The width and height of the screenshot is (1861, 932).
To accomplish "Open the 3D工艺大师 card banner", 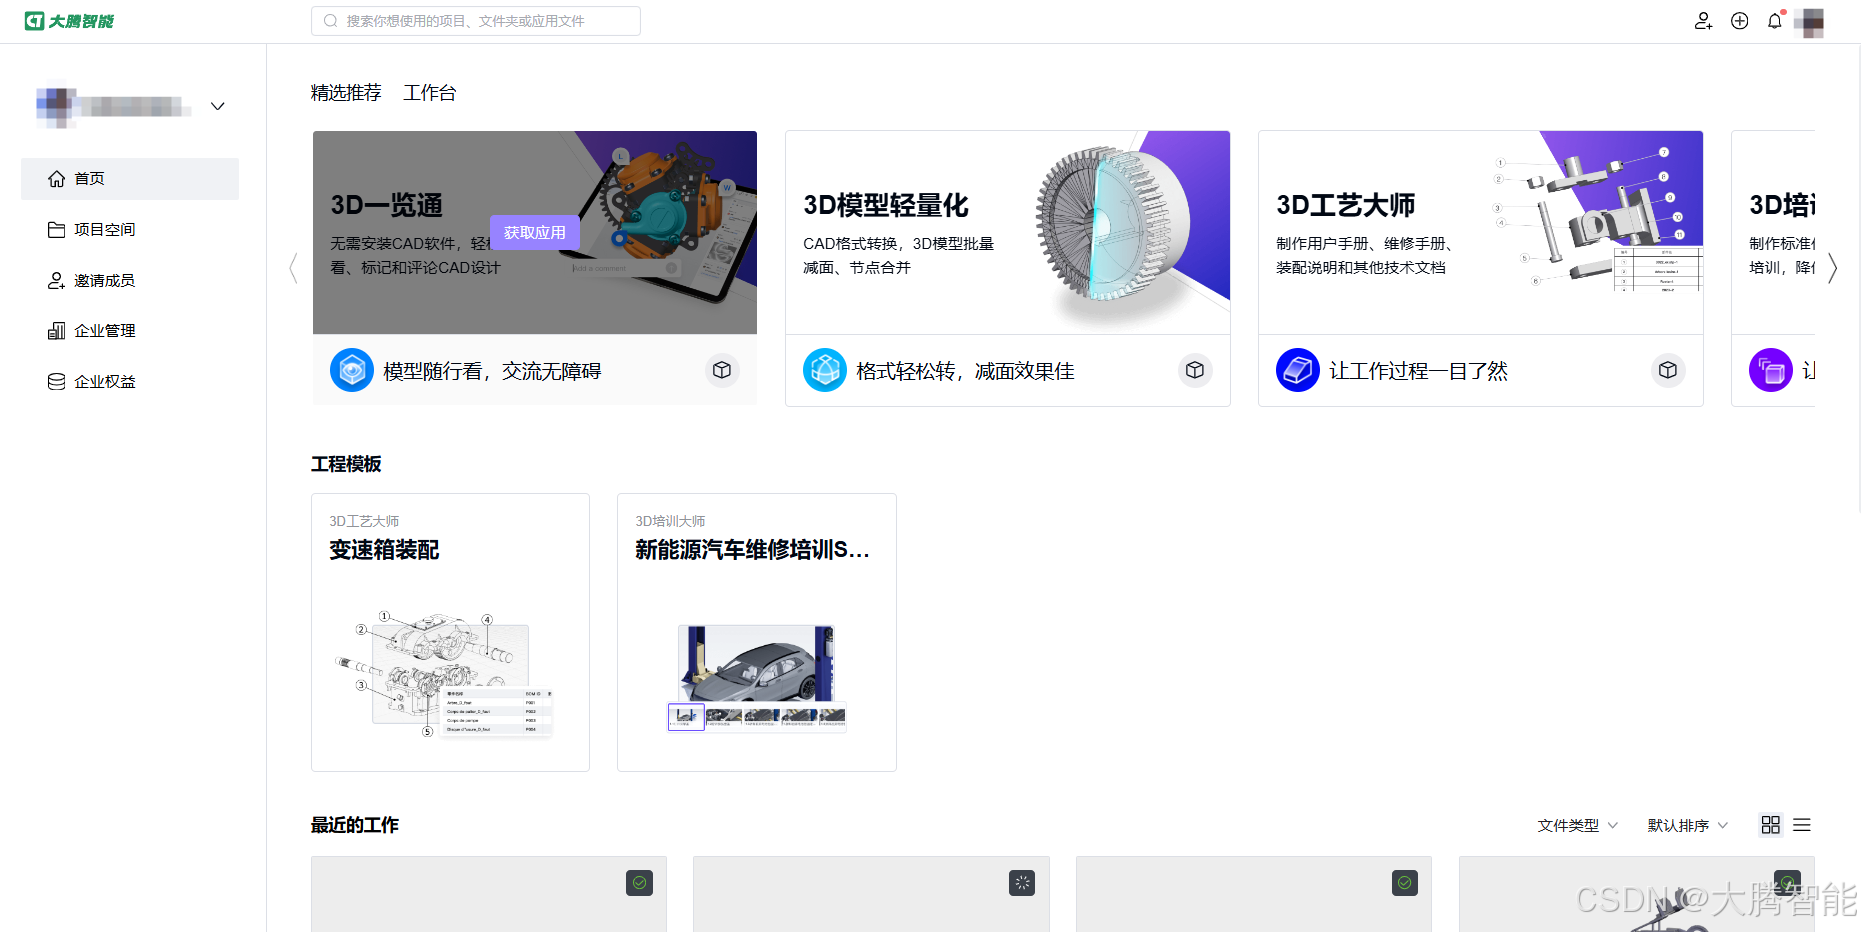I will click(x=1481, y=232).
